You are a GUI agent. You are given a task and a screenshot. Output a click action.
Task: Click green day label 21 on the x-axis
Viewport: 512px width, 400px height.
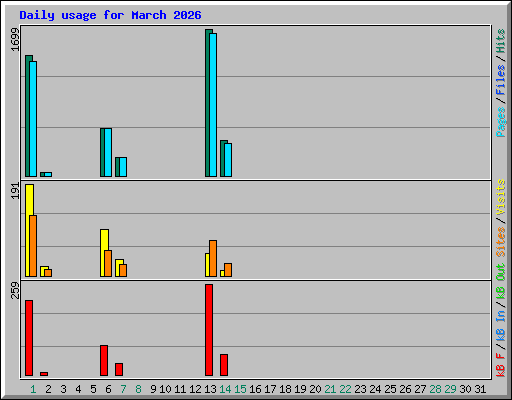click(330, 389)
